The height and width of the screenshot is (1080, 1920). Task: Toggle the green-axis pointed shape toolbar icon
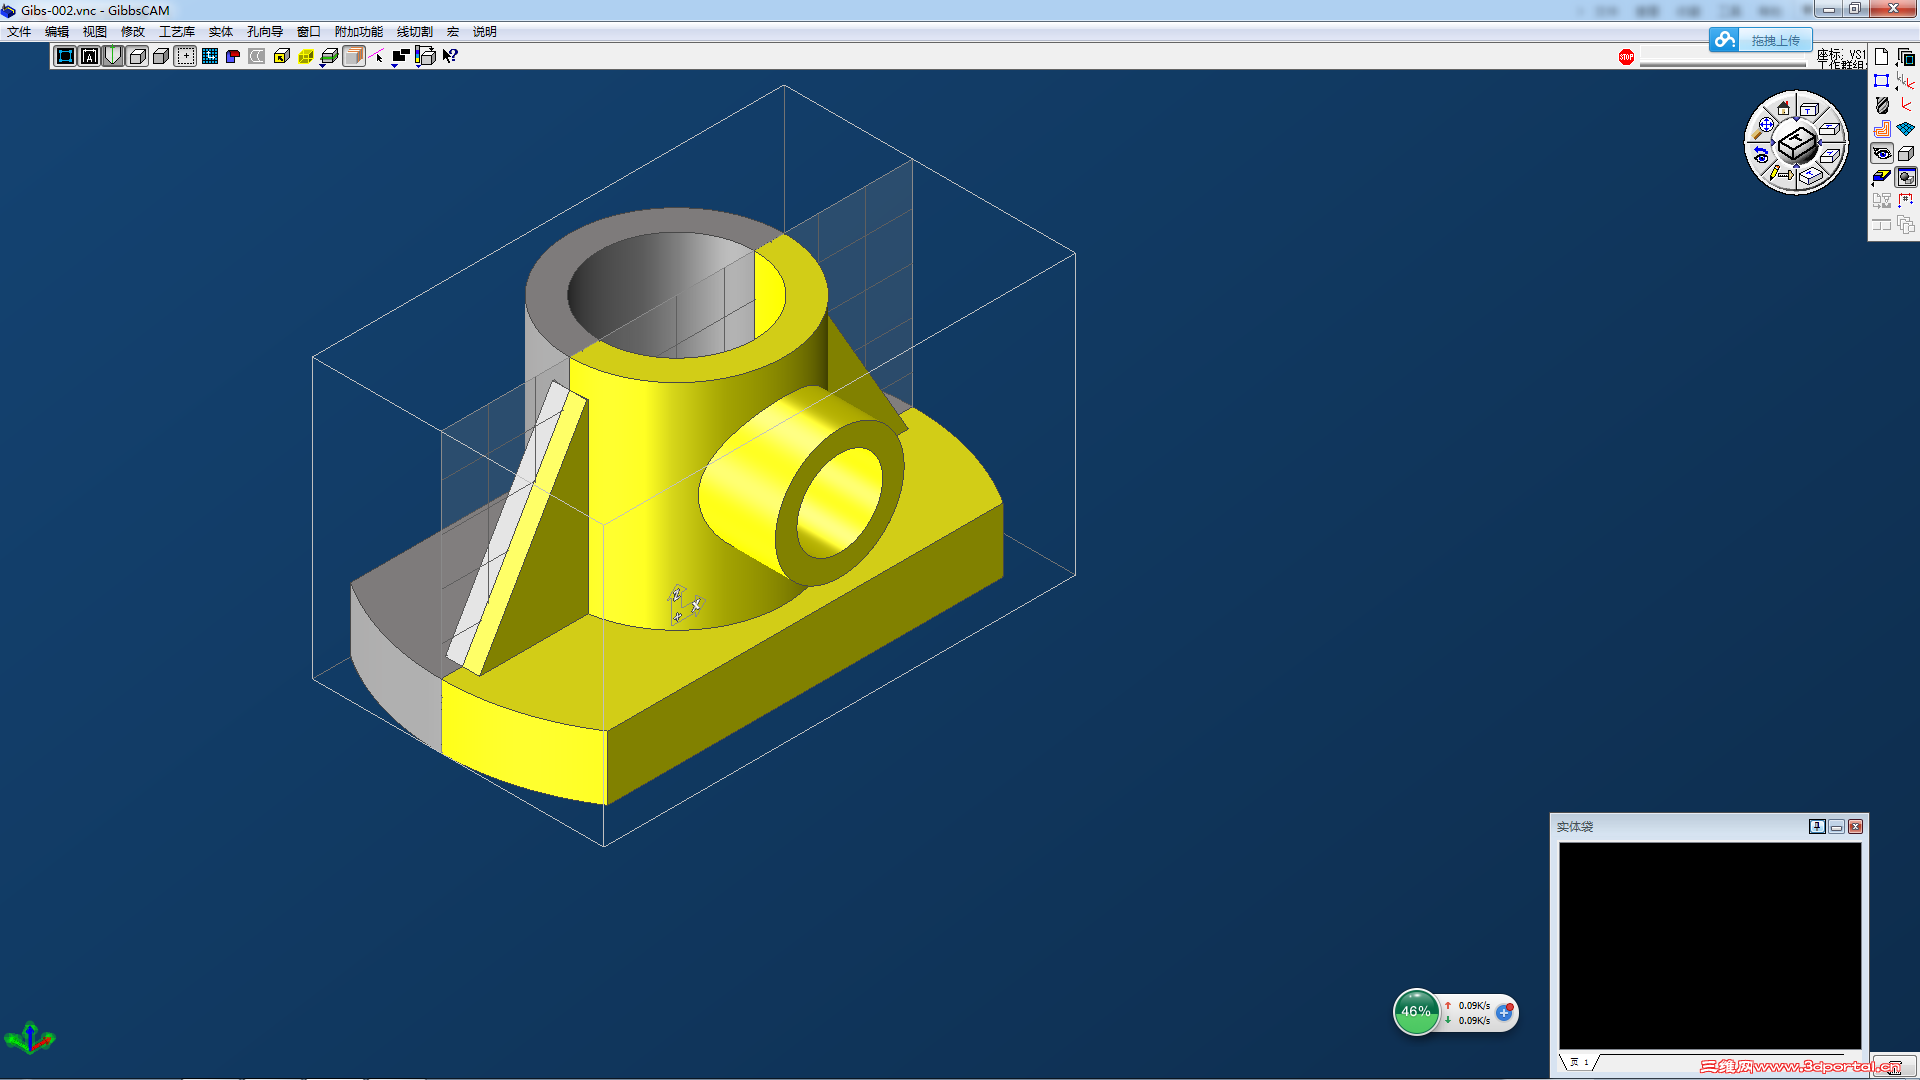point(113,56)
